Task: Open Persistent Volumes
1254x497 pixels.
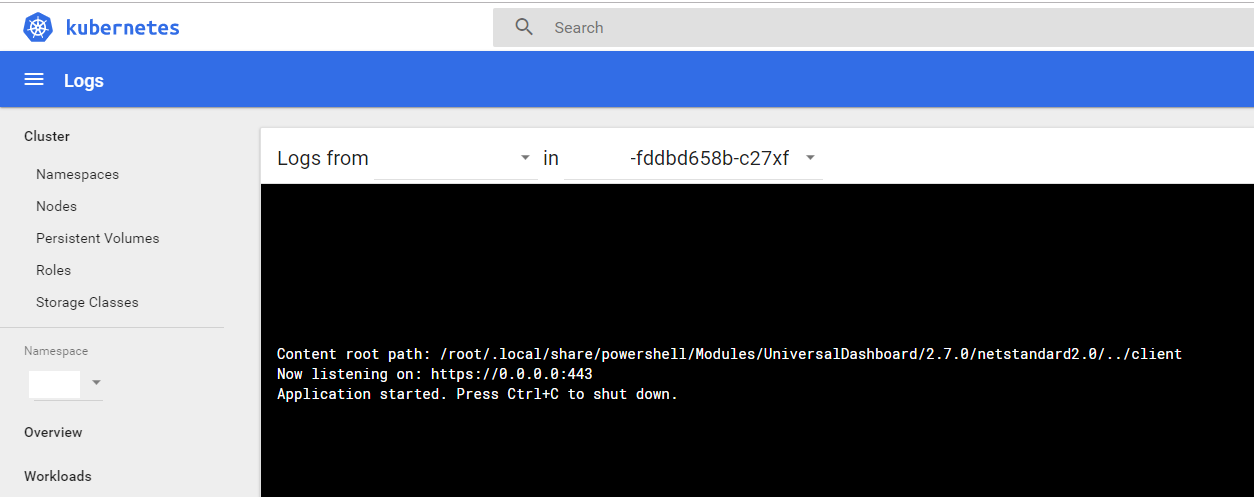Action: (x=98, y=238)
